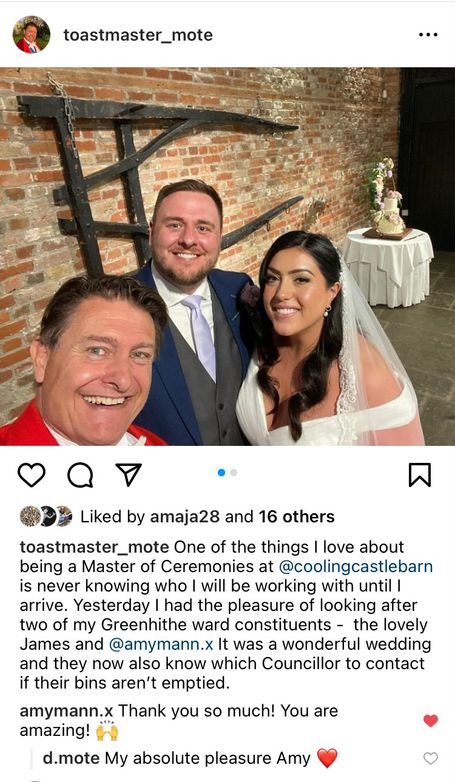View liker avatars beside Liked by
The height and width of the screenshot is (782, 455).
tap(46, 517)
